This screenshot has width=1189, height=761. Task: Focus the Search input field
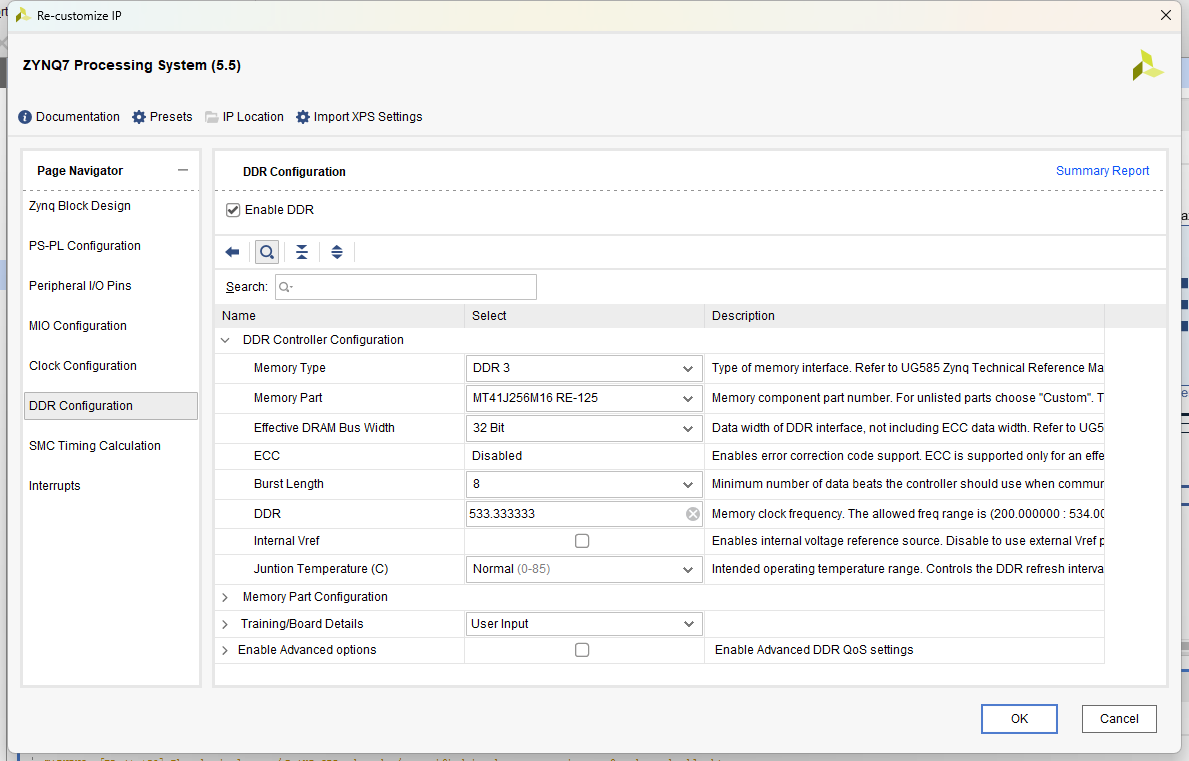pyautogui.click(x=406, y=287)
